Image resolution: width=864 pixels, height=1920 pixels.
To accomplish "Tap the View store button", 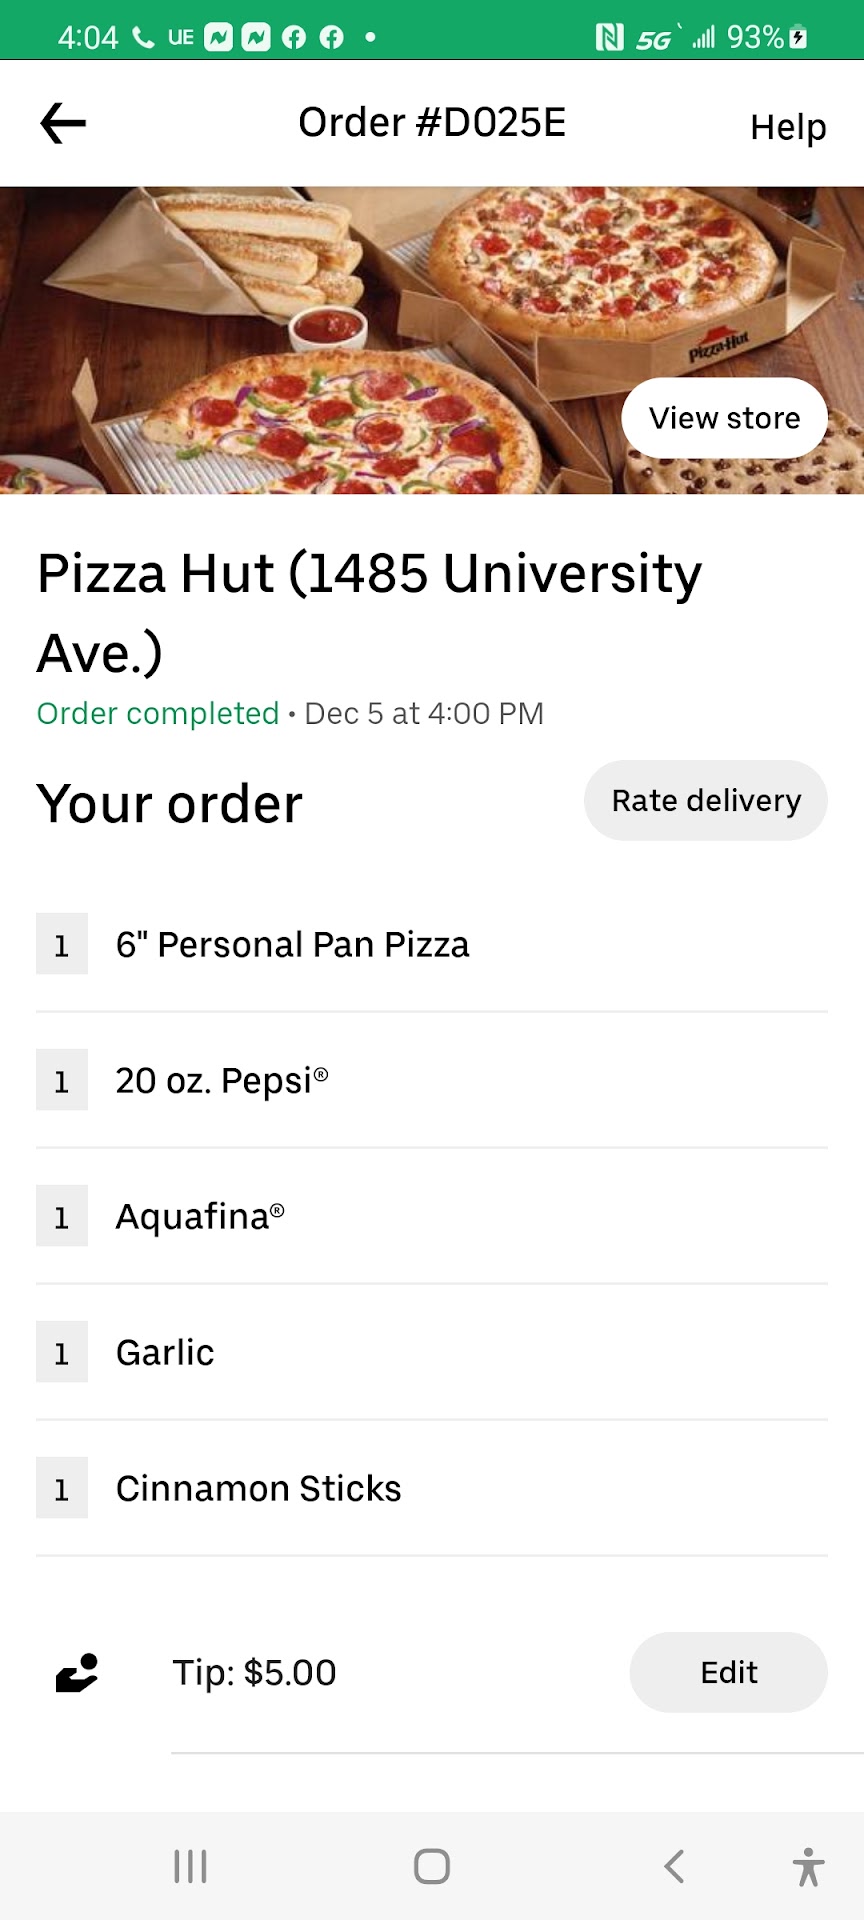I will point(724,418).
